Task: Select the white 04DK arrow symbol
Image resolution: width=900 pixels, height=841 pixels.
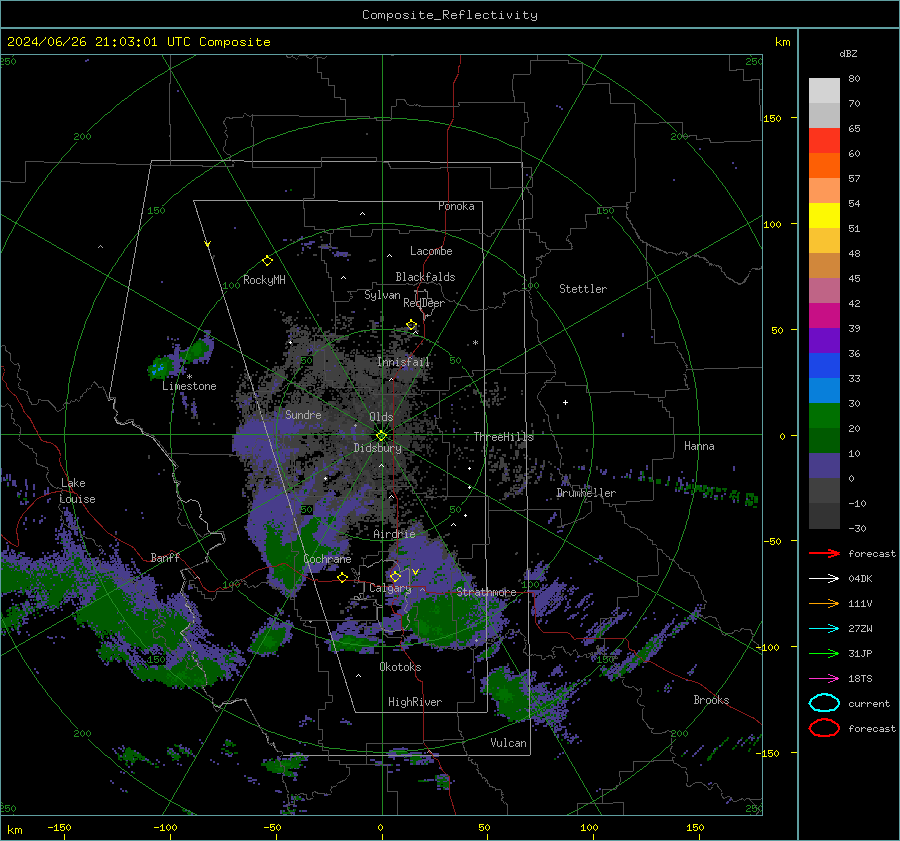Action: click(824, 578)
